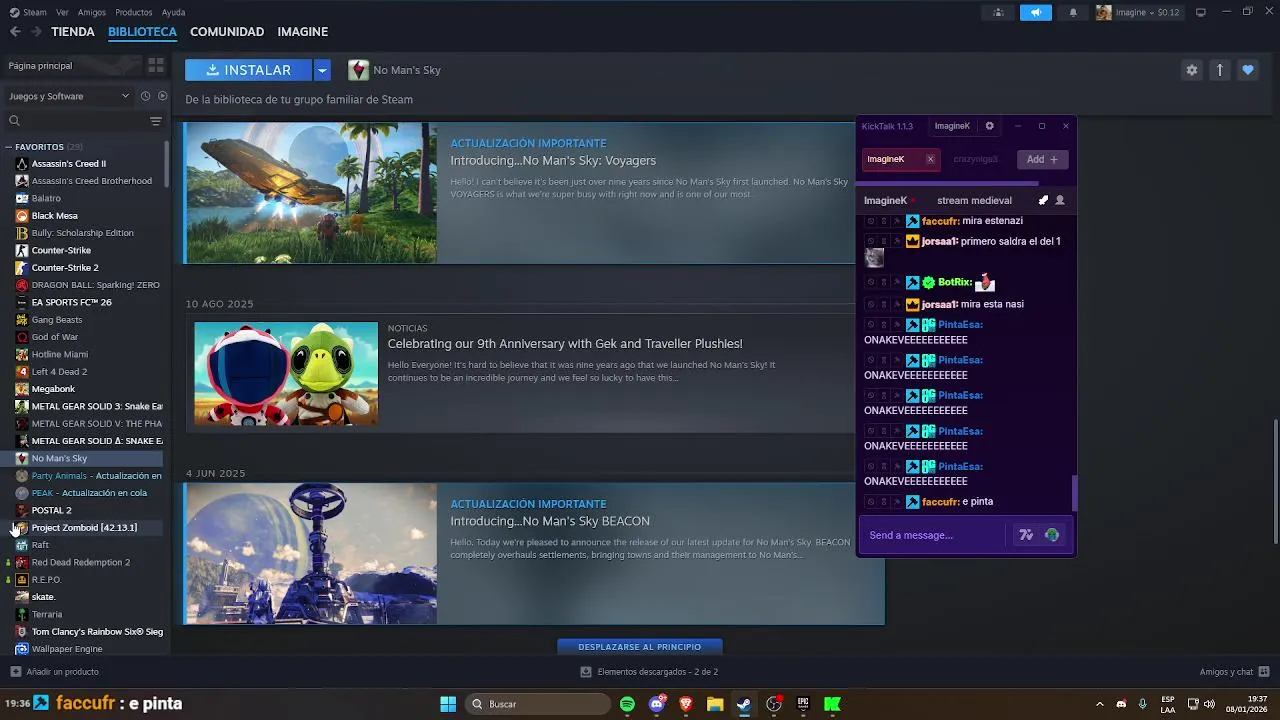Open the Ver menu
The image size is (1280, 720).
63,12
